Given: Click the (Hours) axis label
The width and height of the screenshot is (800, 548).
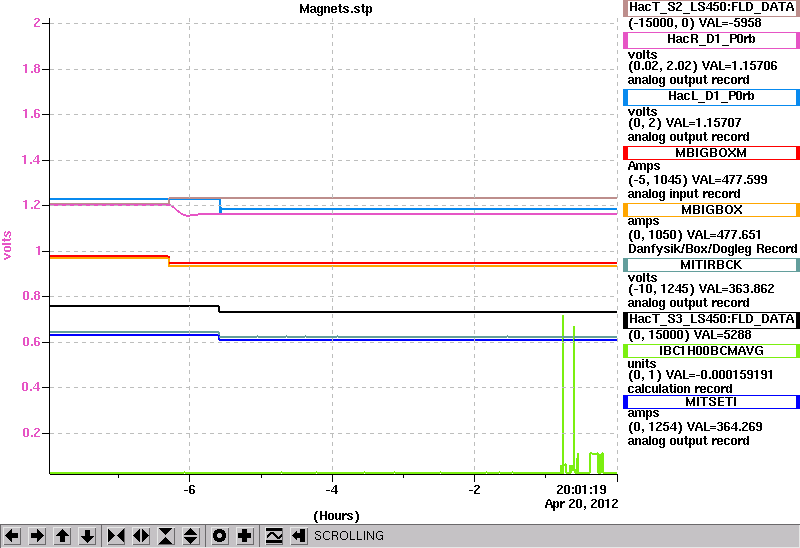Looking at the screenshot, I should (336, 516).
